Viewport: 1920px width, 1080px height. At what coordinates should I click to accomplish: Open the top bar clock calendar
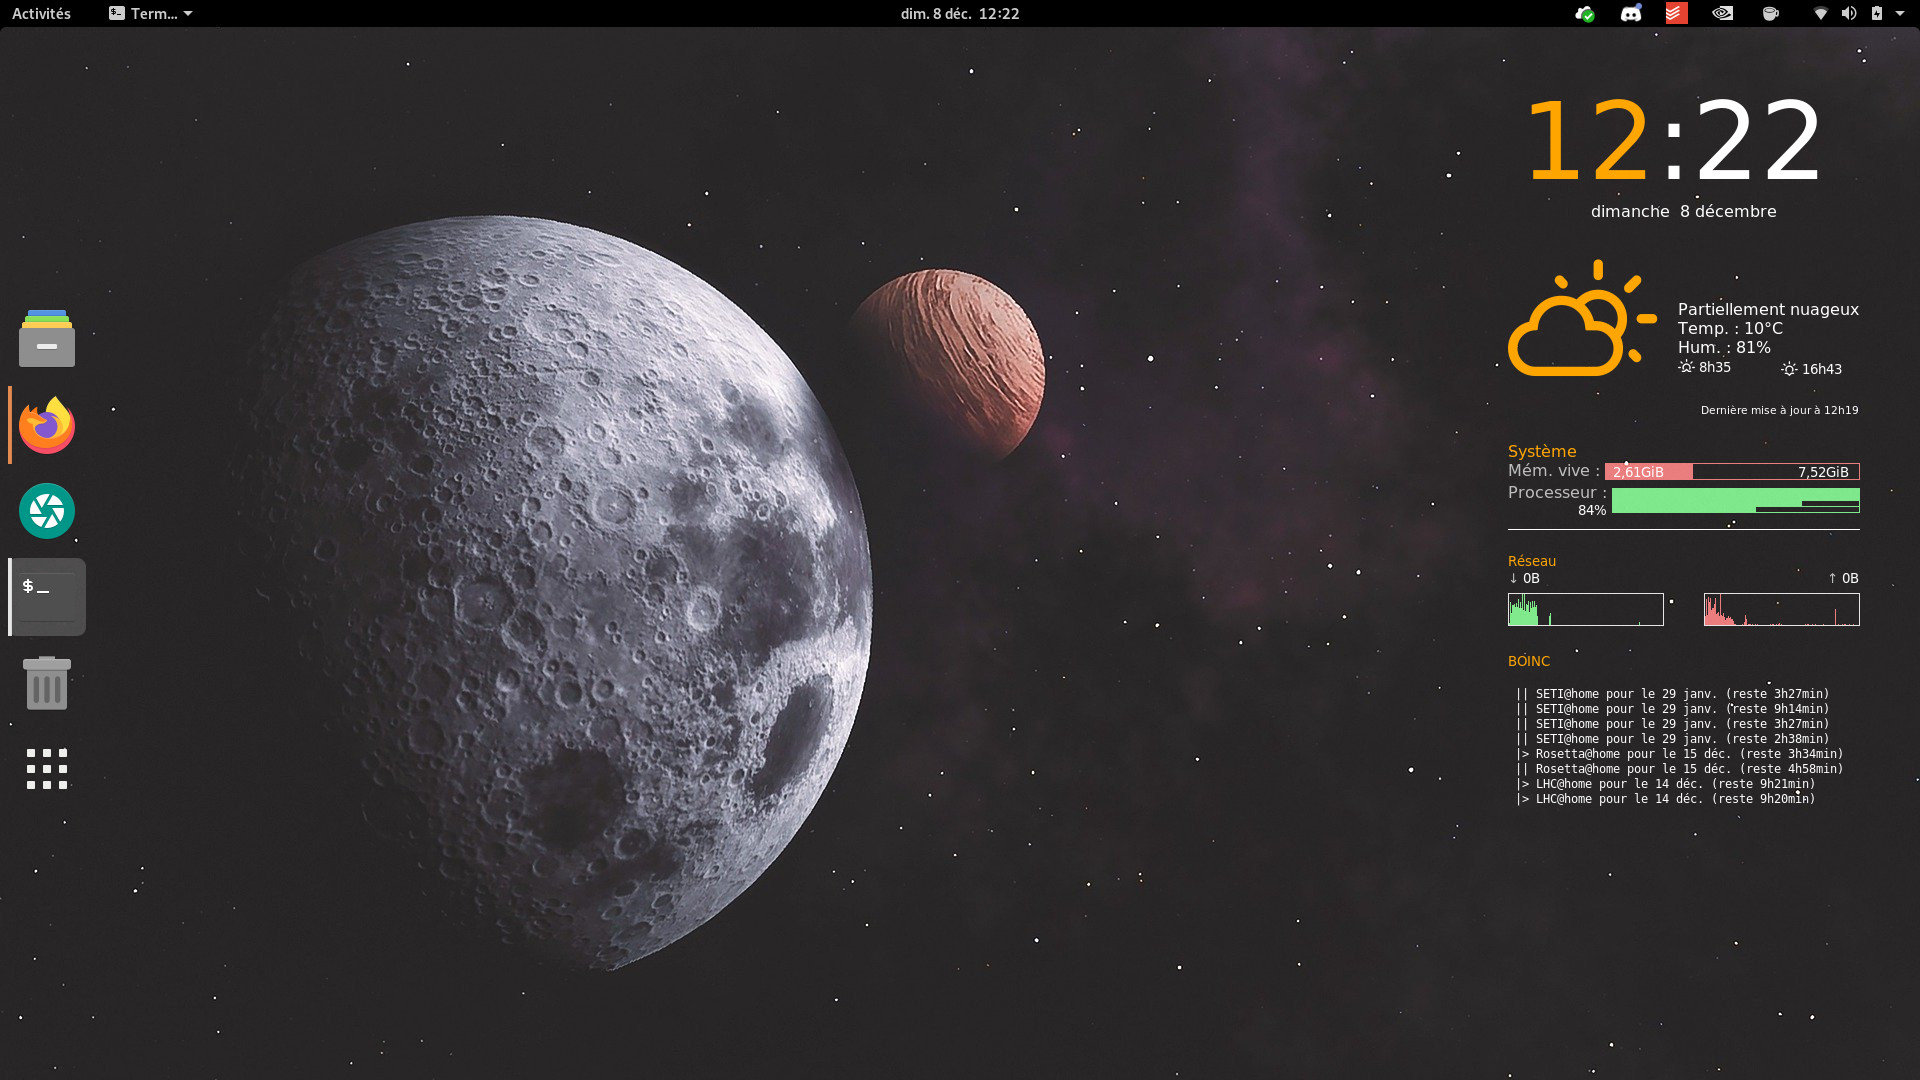[959, 14]
